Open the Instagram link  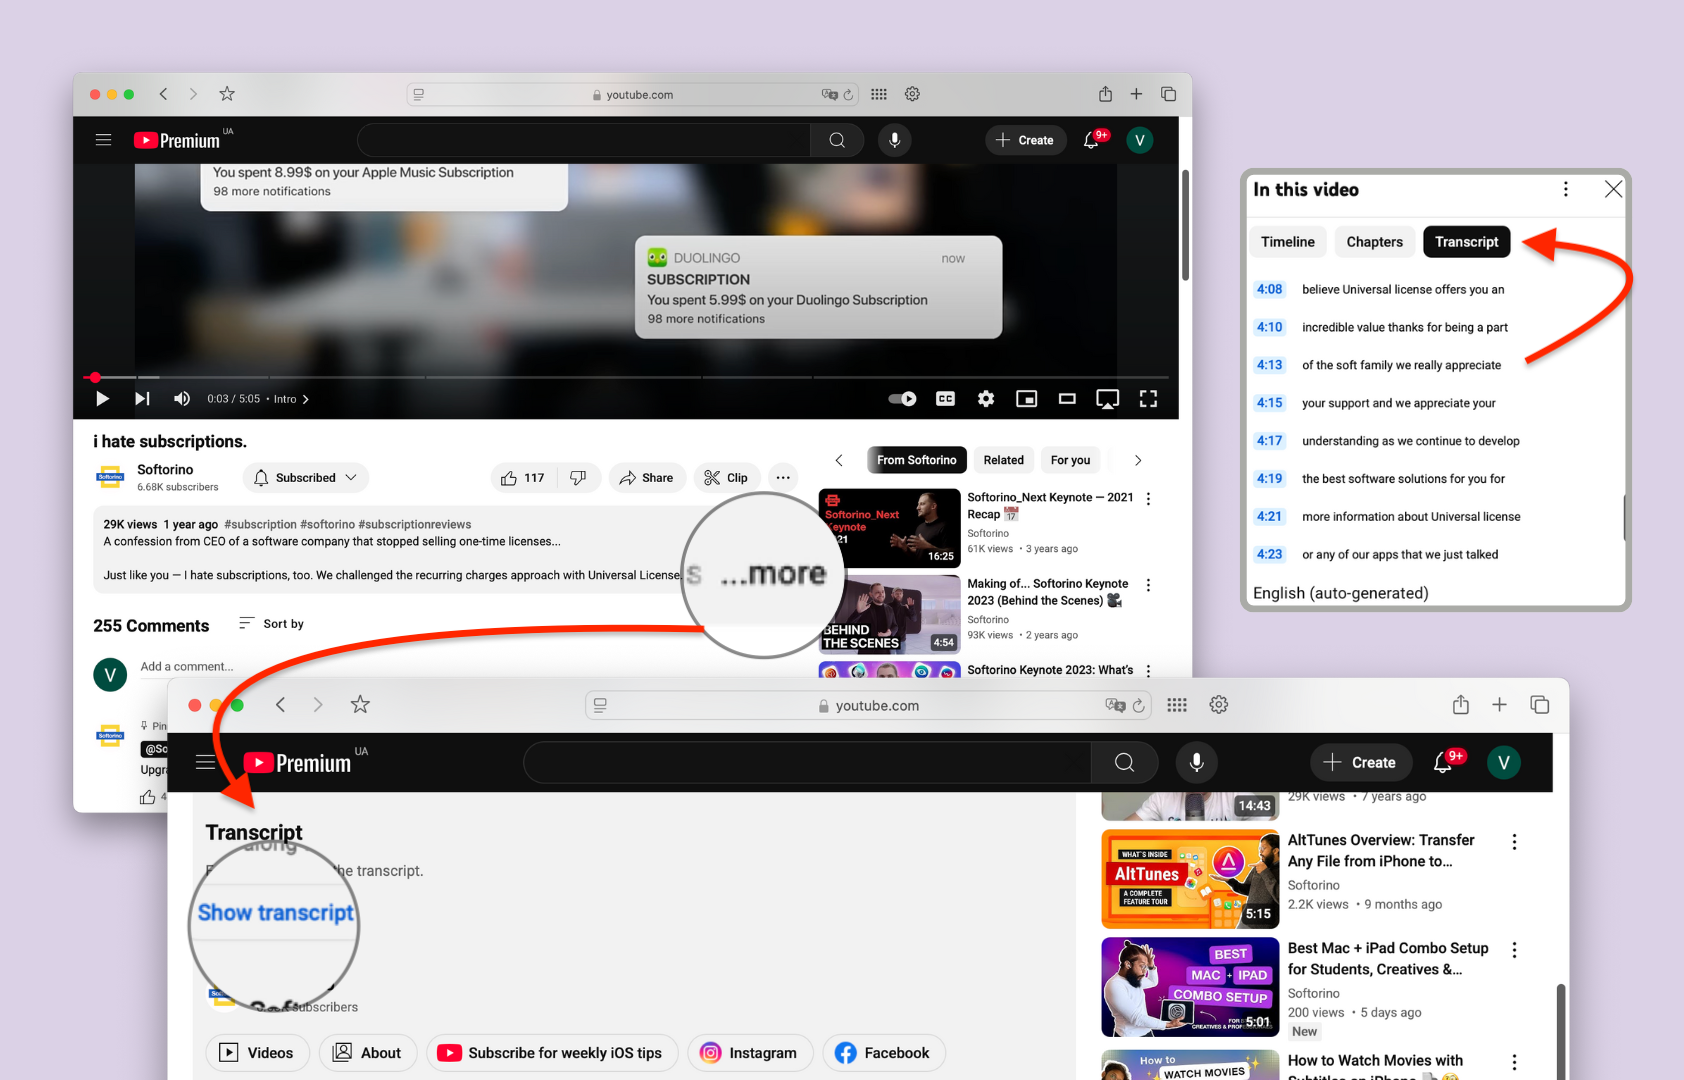tap(749, 1053)
